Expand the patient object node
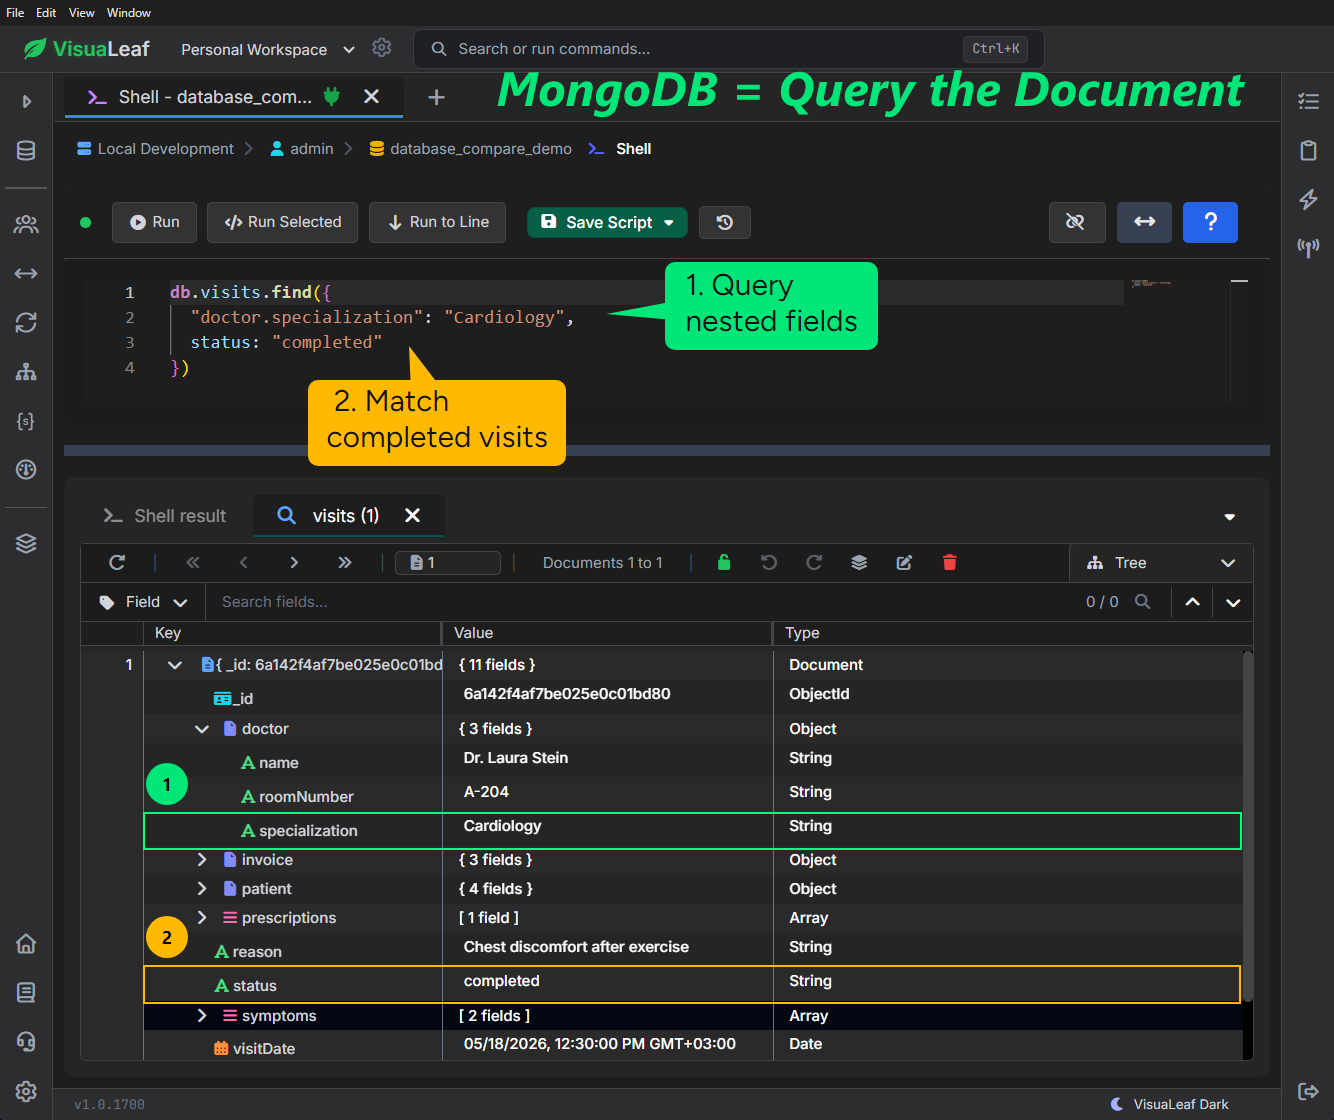The height and width of the screenshot is (1120, 1334). 202,889
